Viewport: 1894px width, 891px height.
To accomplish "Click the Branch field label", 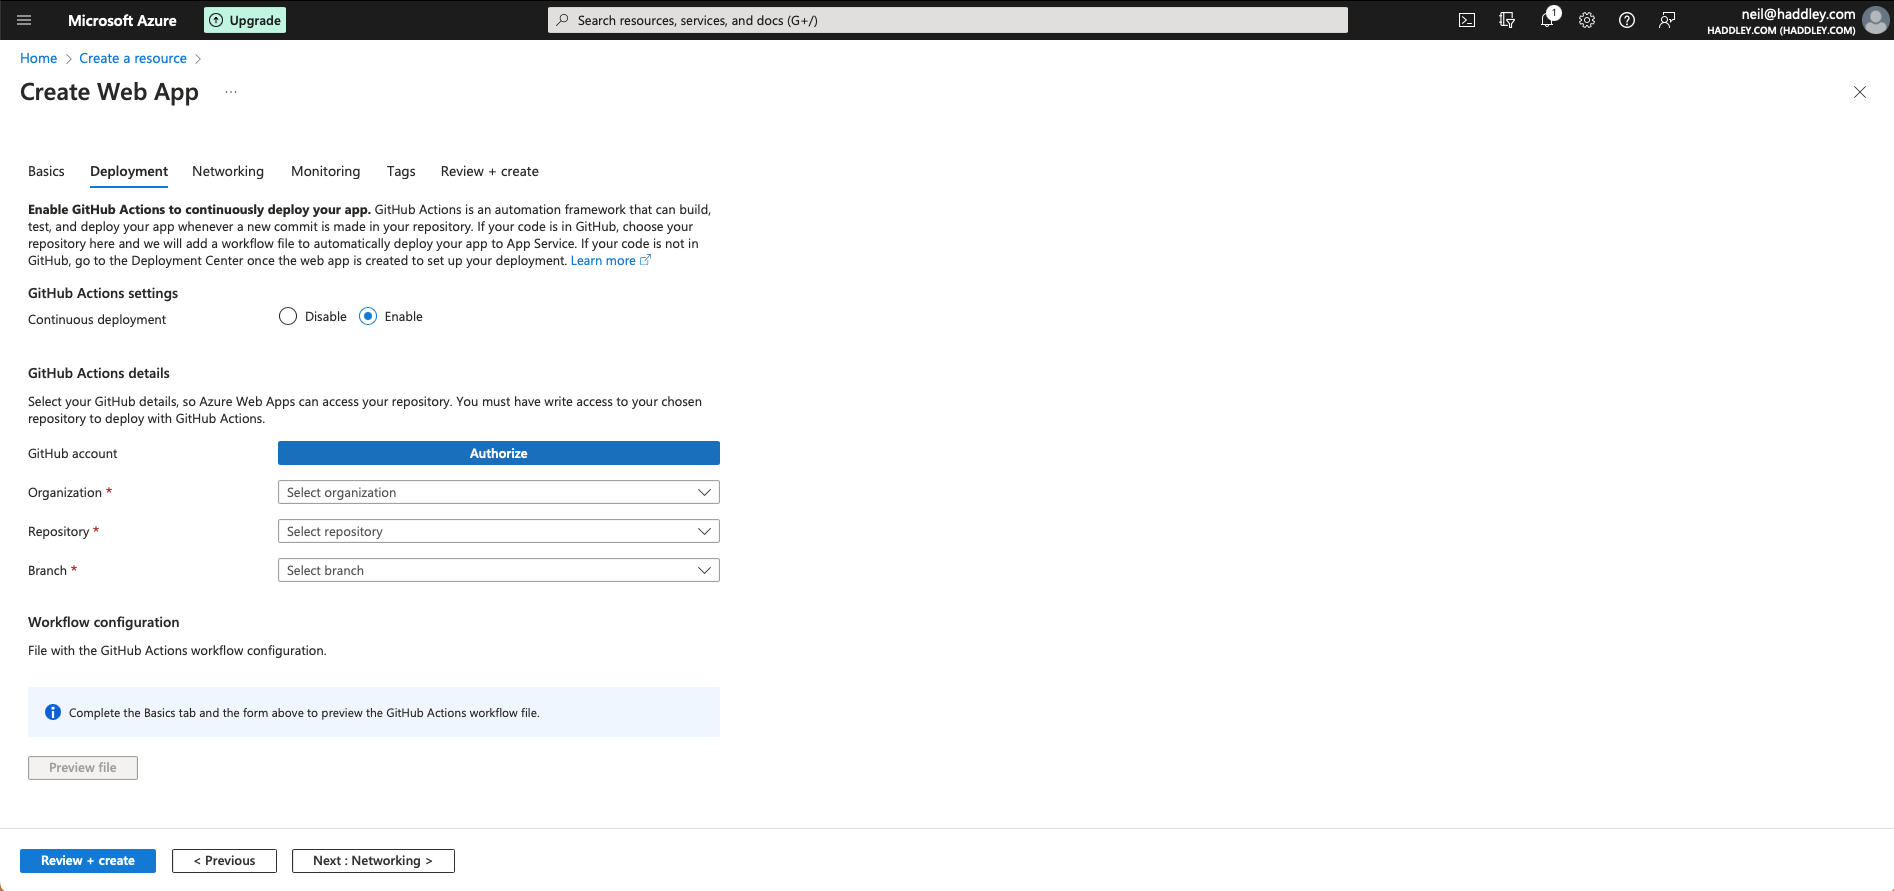I will [47, 571].
